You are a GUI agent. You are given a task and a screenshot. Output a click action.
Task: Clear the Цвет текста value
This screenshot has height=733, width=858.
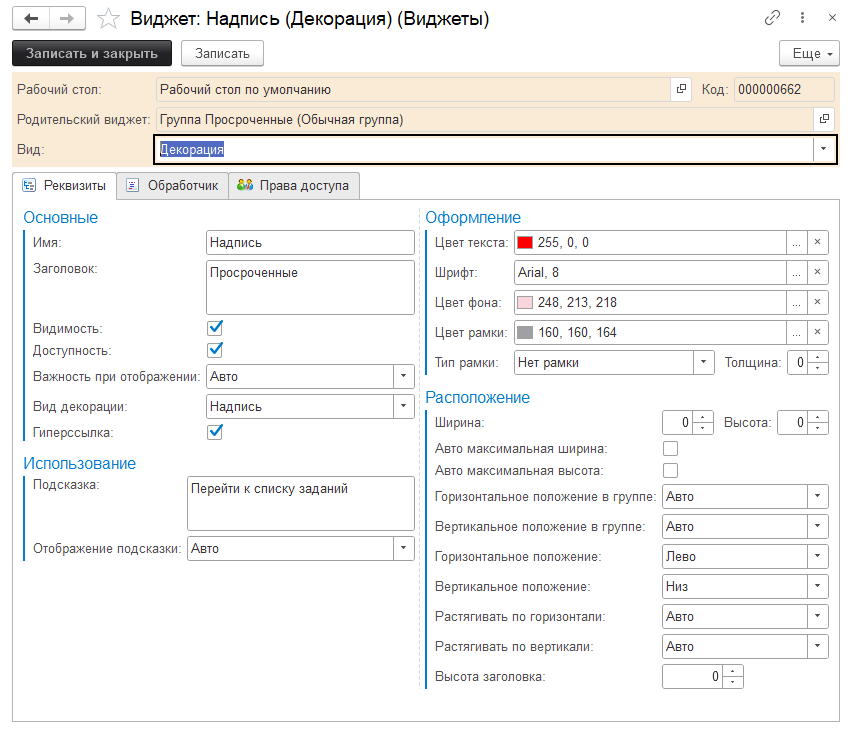817,242
